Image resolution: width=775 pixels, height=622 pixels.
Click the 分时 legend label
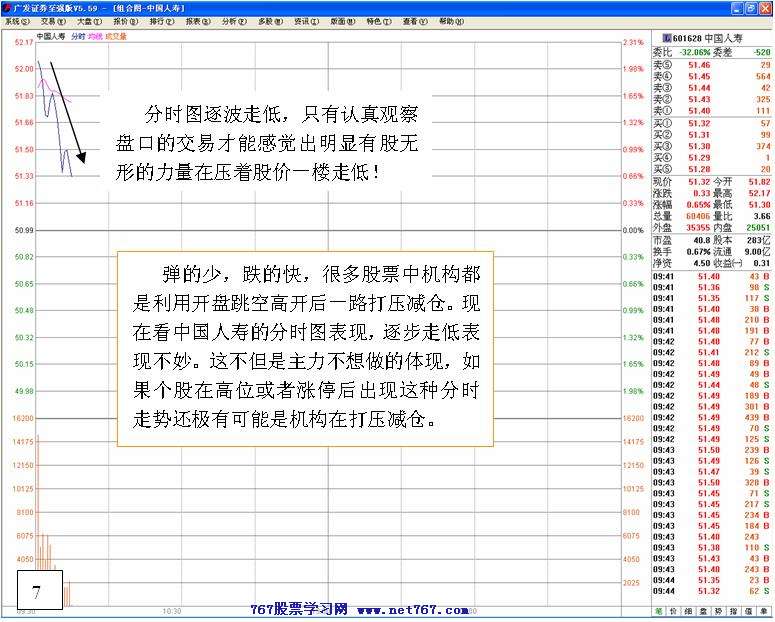pyautogui.click(x=78, y=35)
